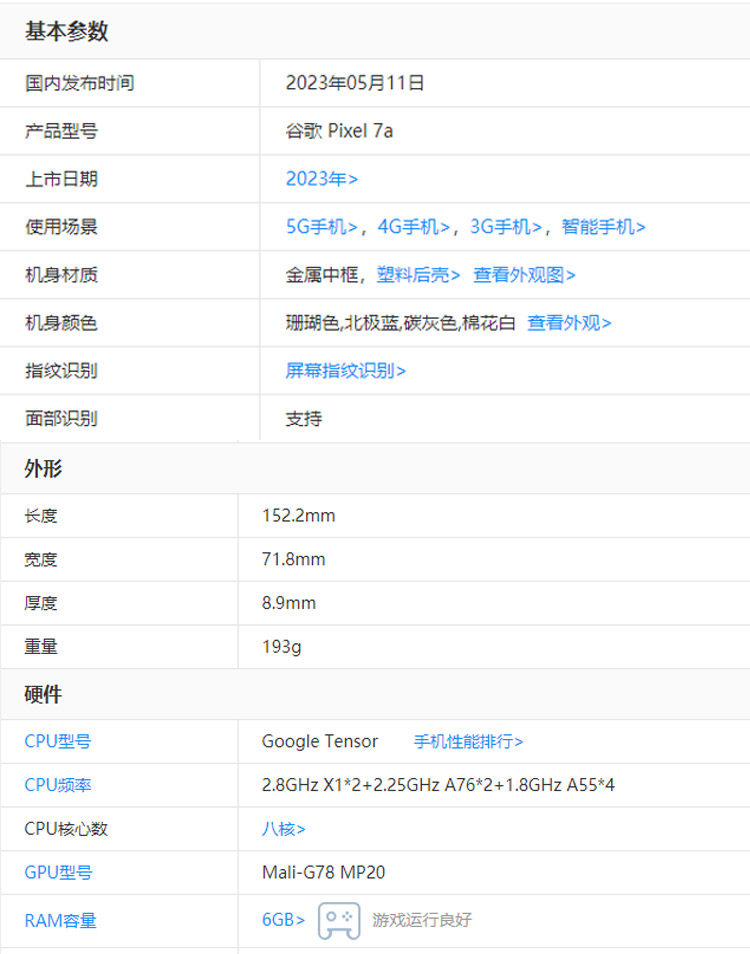Open the 3G手机 link
The height and width of the screenshot is (954, 750).
pos(505,227)
